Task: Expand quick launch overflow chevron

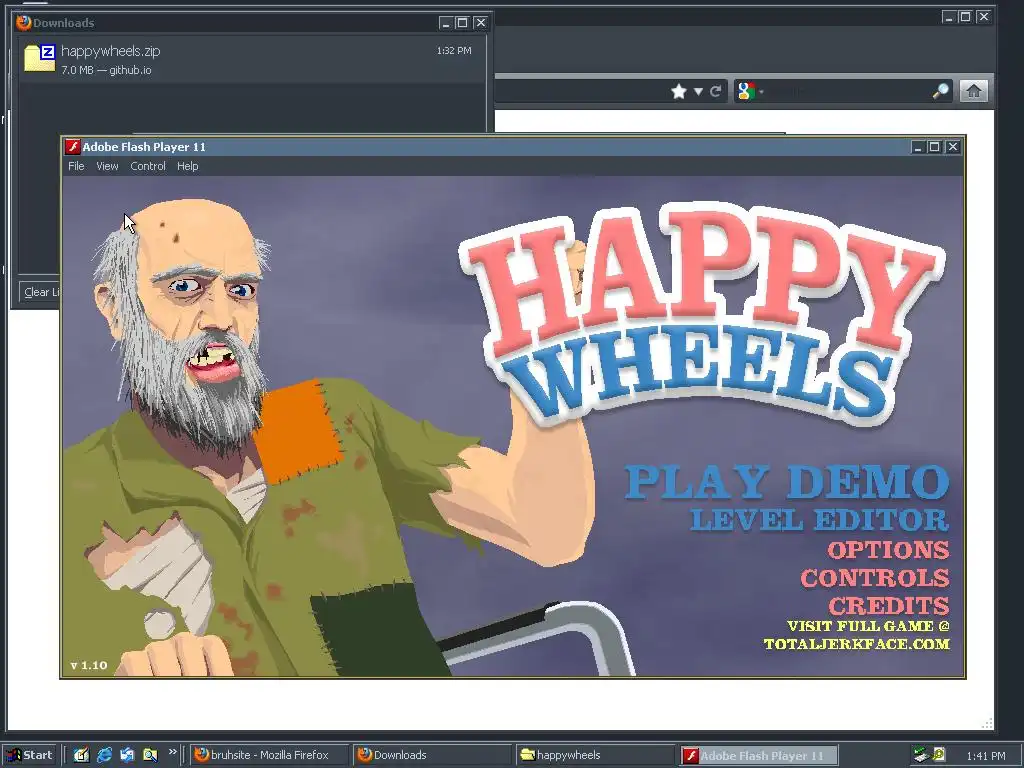Action: (x=172, y=752)
